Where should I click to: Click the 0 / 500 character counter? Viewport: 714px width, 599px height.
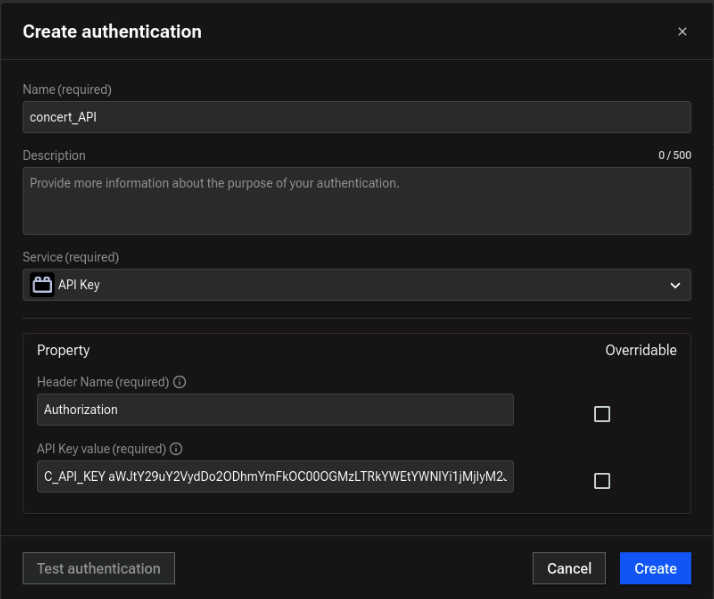coord(674,155)
